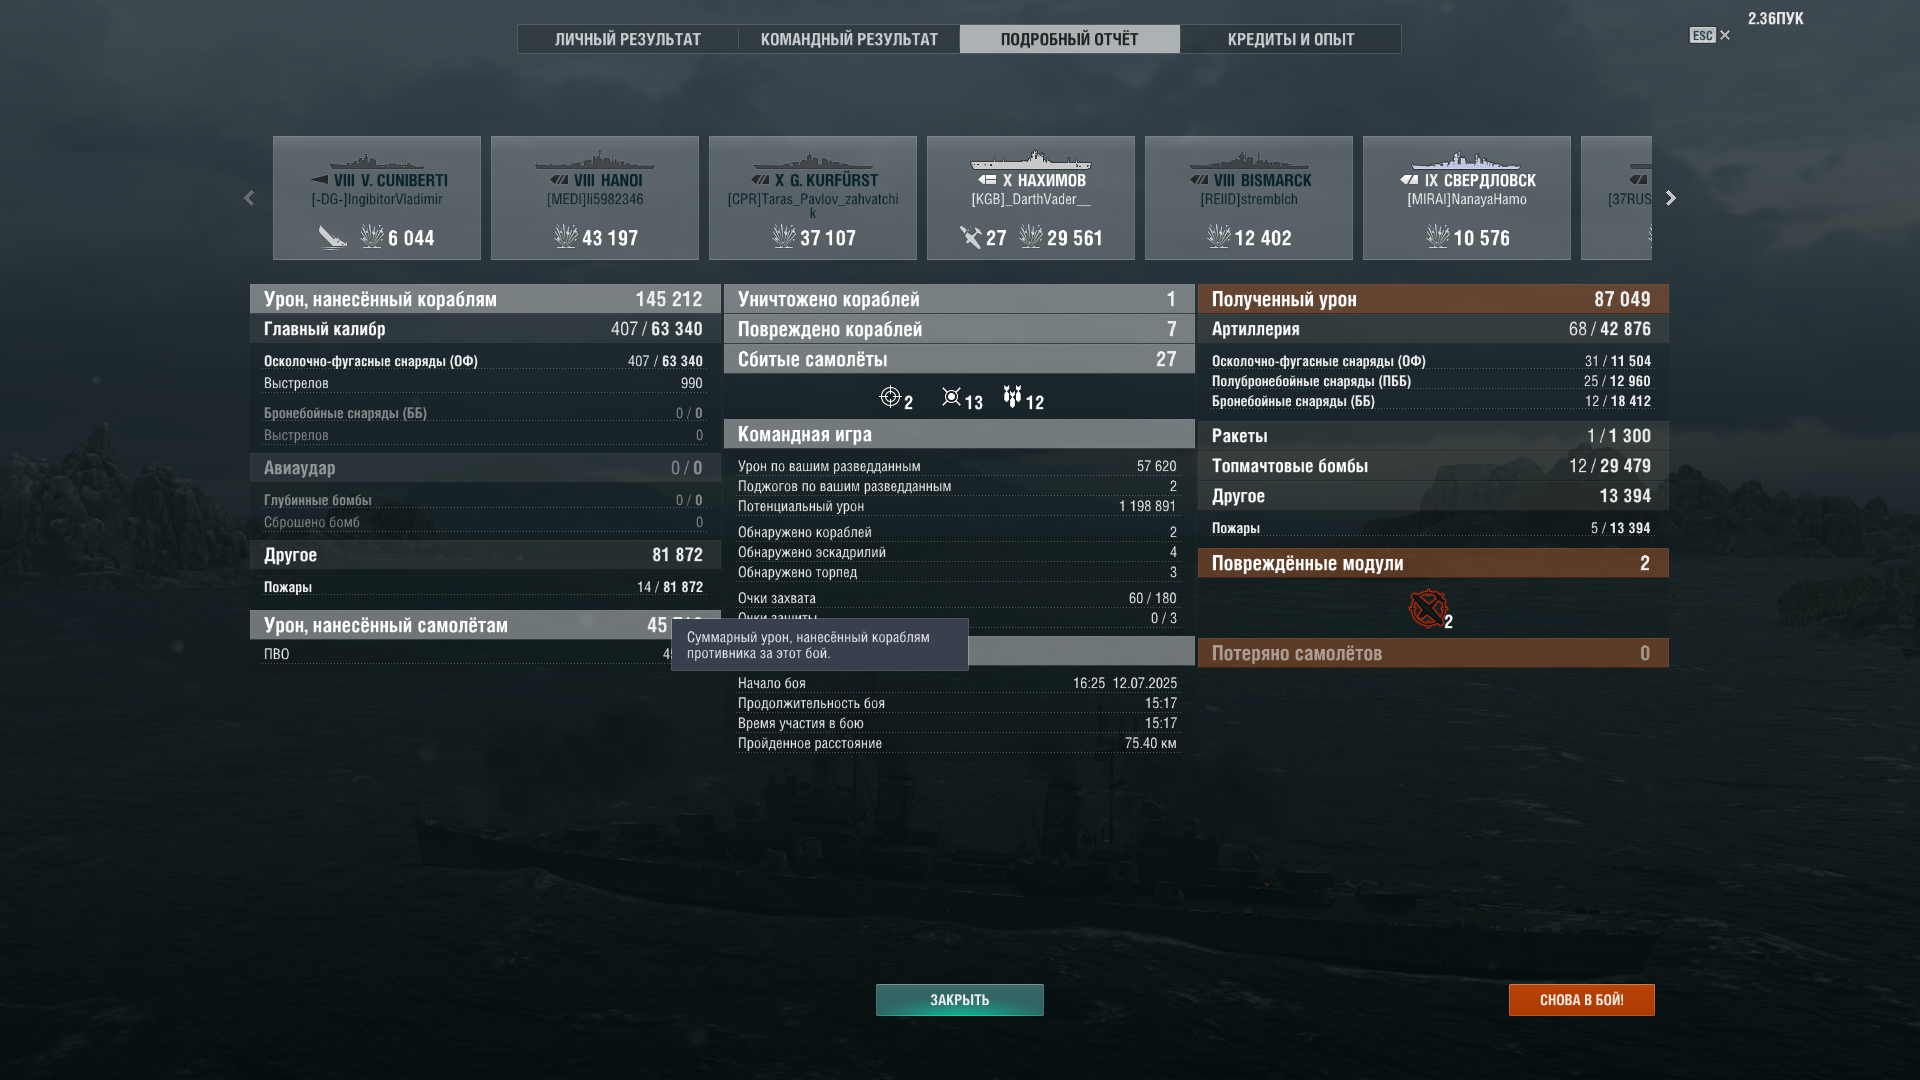This screenshot has height=1080, width=1920.
Task: Click the Закрыть button
Action: tap(960, 1000)
